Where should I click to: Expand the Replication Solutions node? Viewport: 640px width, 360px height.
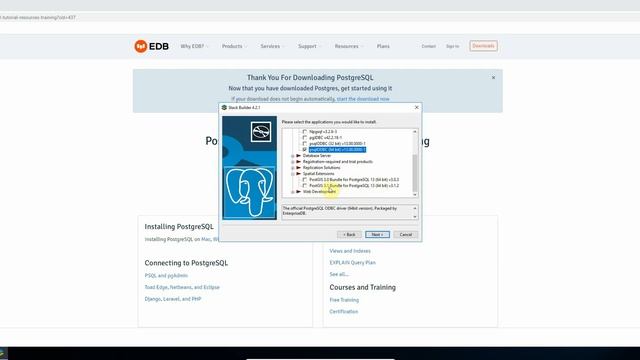(293, 168)
